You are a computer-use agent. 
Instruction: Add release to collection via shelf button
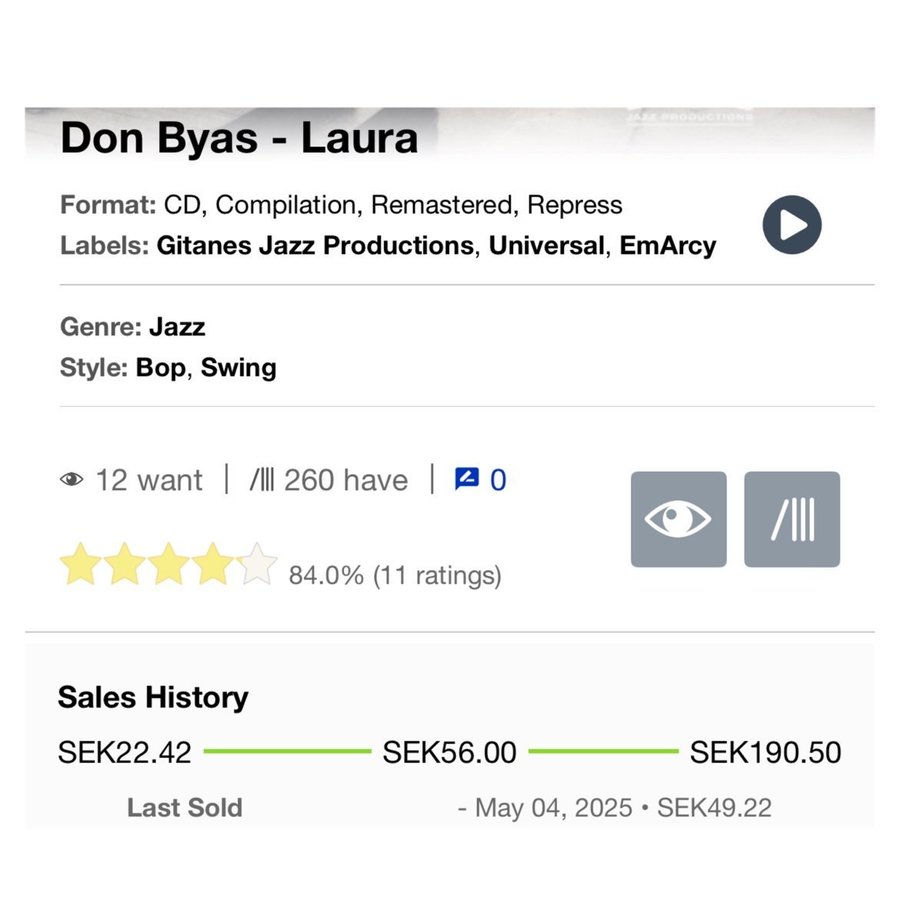(x=792, y=519)
